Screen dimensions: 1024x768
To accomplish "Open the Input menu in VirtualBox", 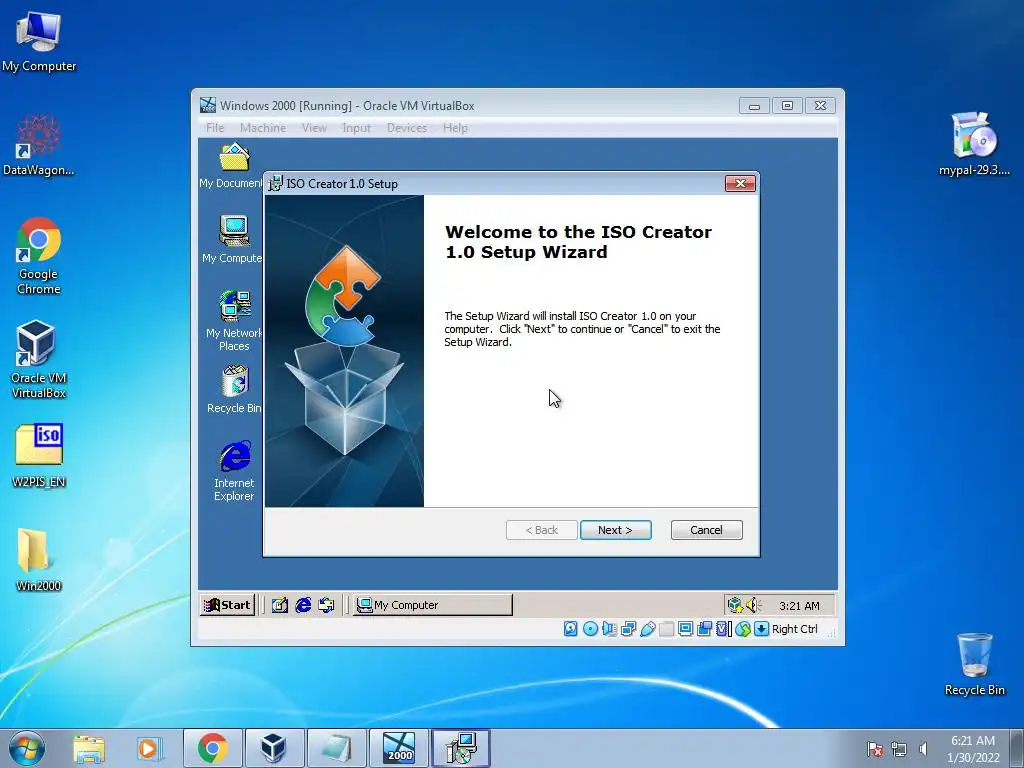I will (x=356, y=128).
